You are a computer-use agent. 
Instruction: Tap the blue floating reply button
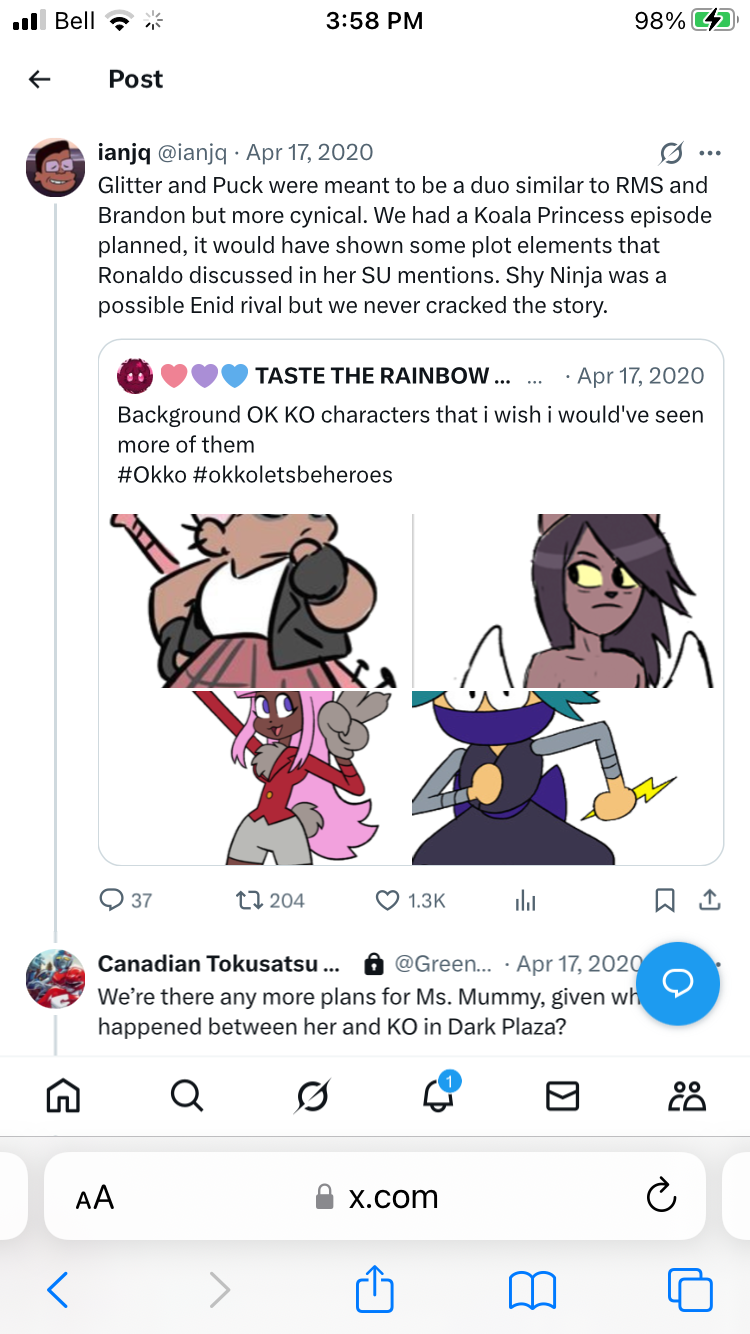(x=678, y=984)
